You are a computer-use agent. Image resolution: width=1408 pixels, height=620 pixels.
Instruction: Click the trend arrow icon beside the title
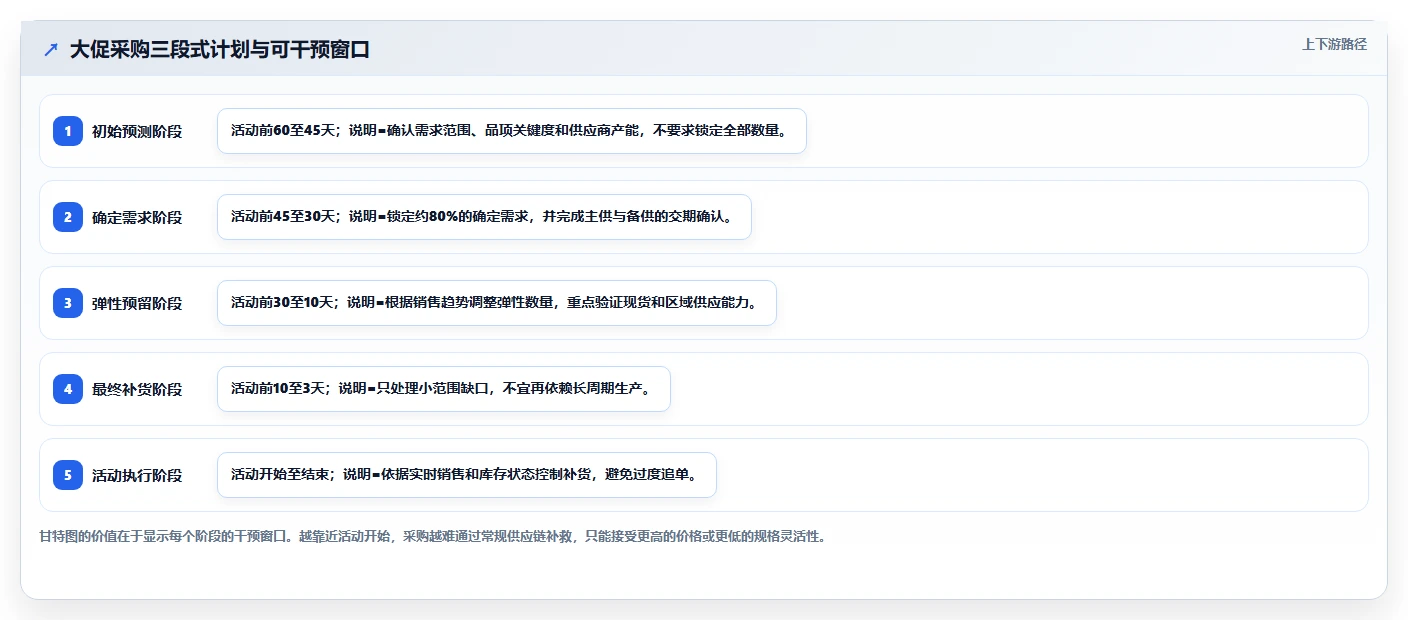pos(51,50)
